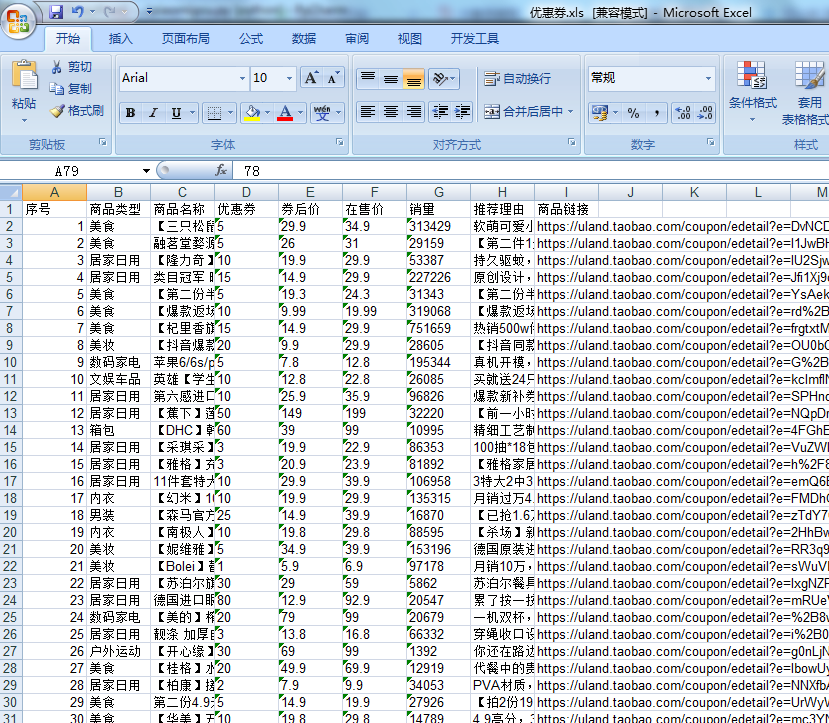Screen dimensions: 829x723
Task: Click the formula bar showing 78
Action: [531, 171]
